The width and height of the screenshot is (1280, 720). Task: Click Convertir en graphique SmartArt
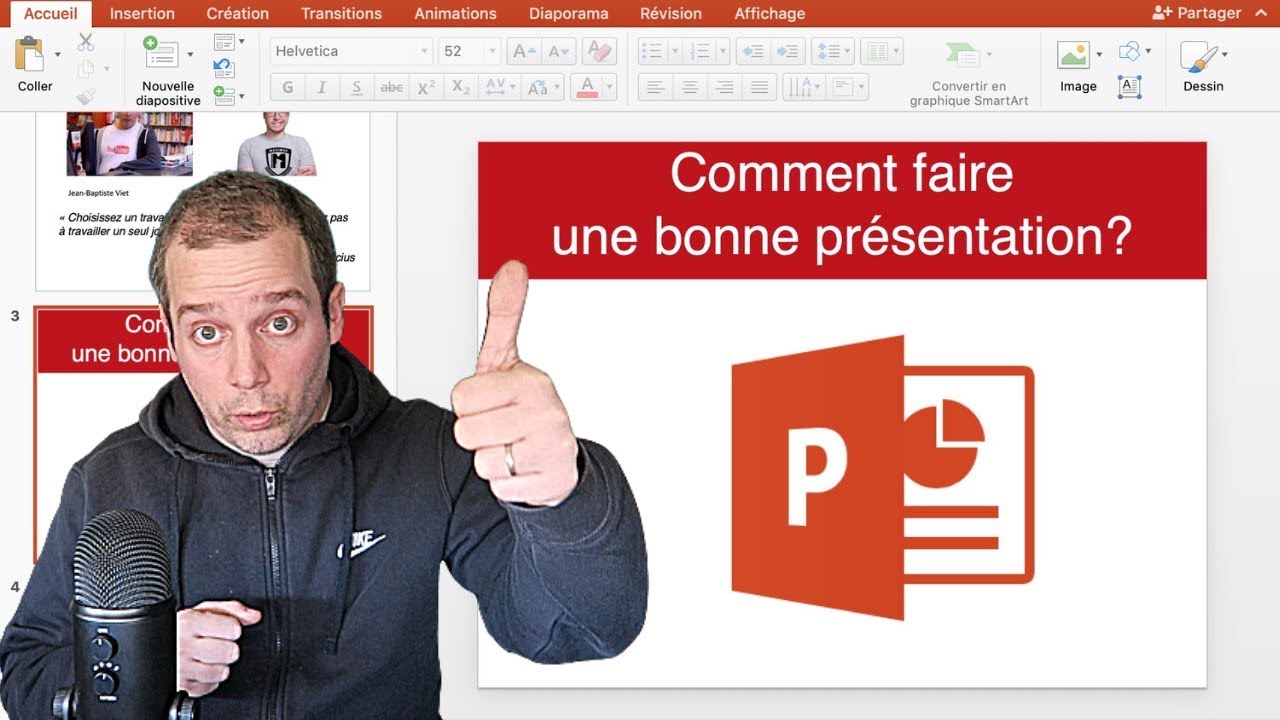pyautogui.click(x=968, y=72)
